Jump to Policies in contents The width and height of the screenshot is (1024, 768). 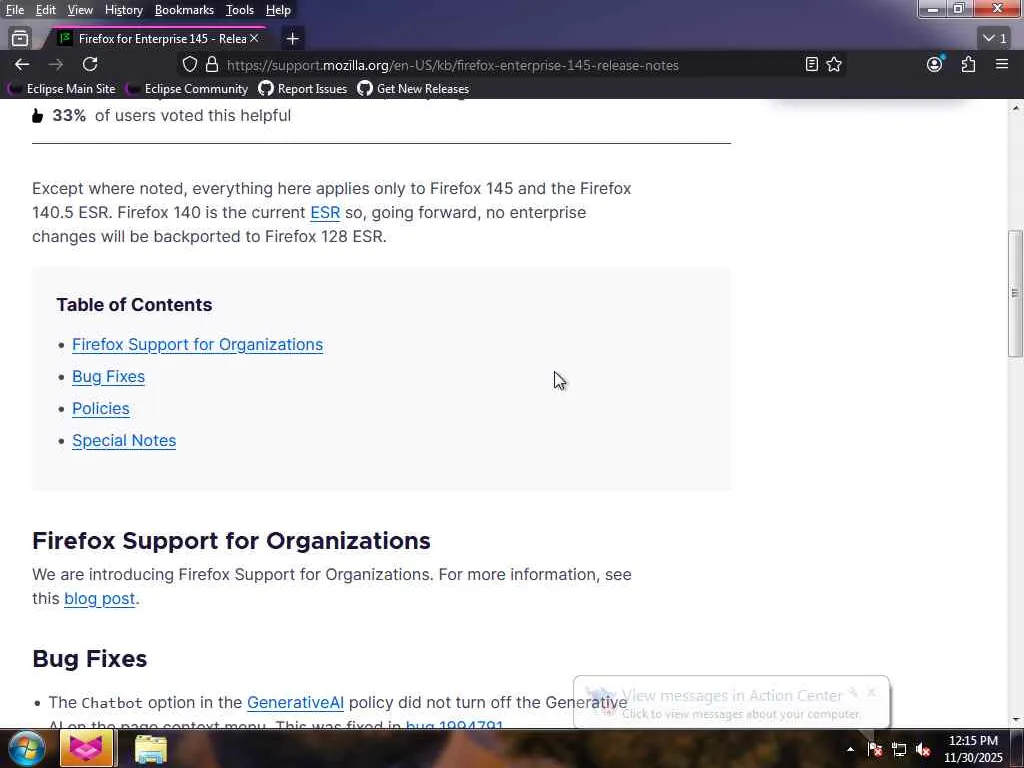pos(101,408)
